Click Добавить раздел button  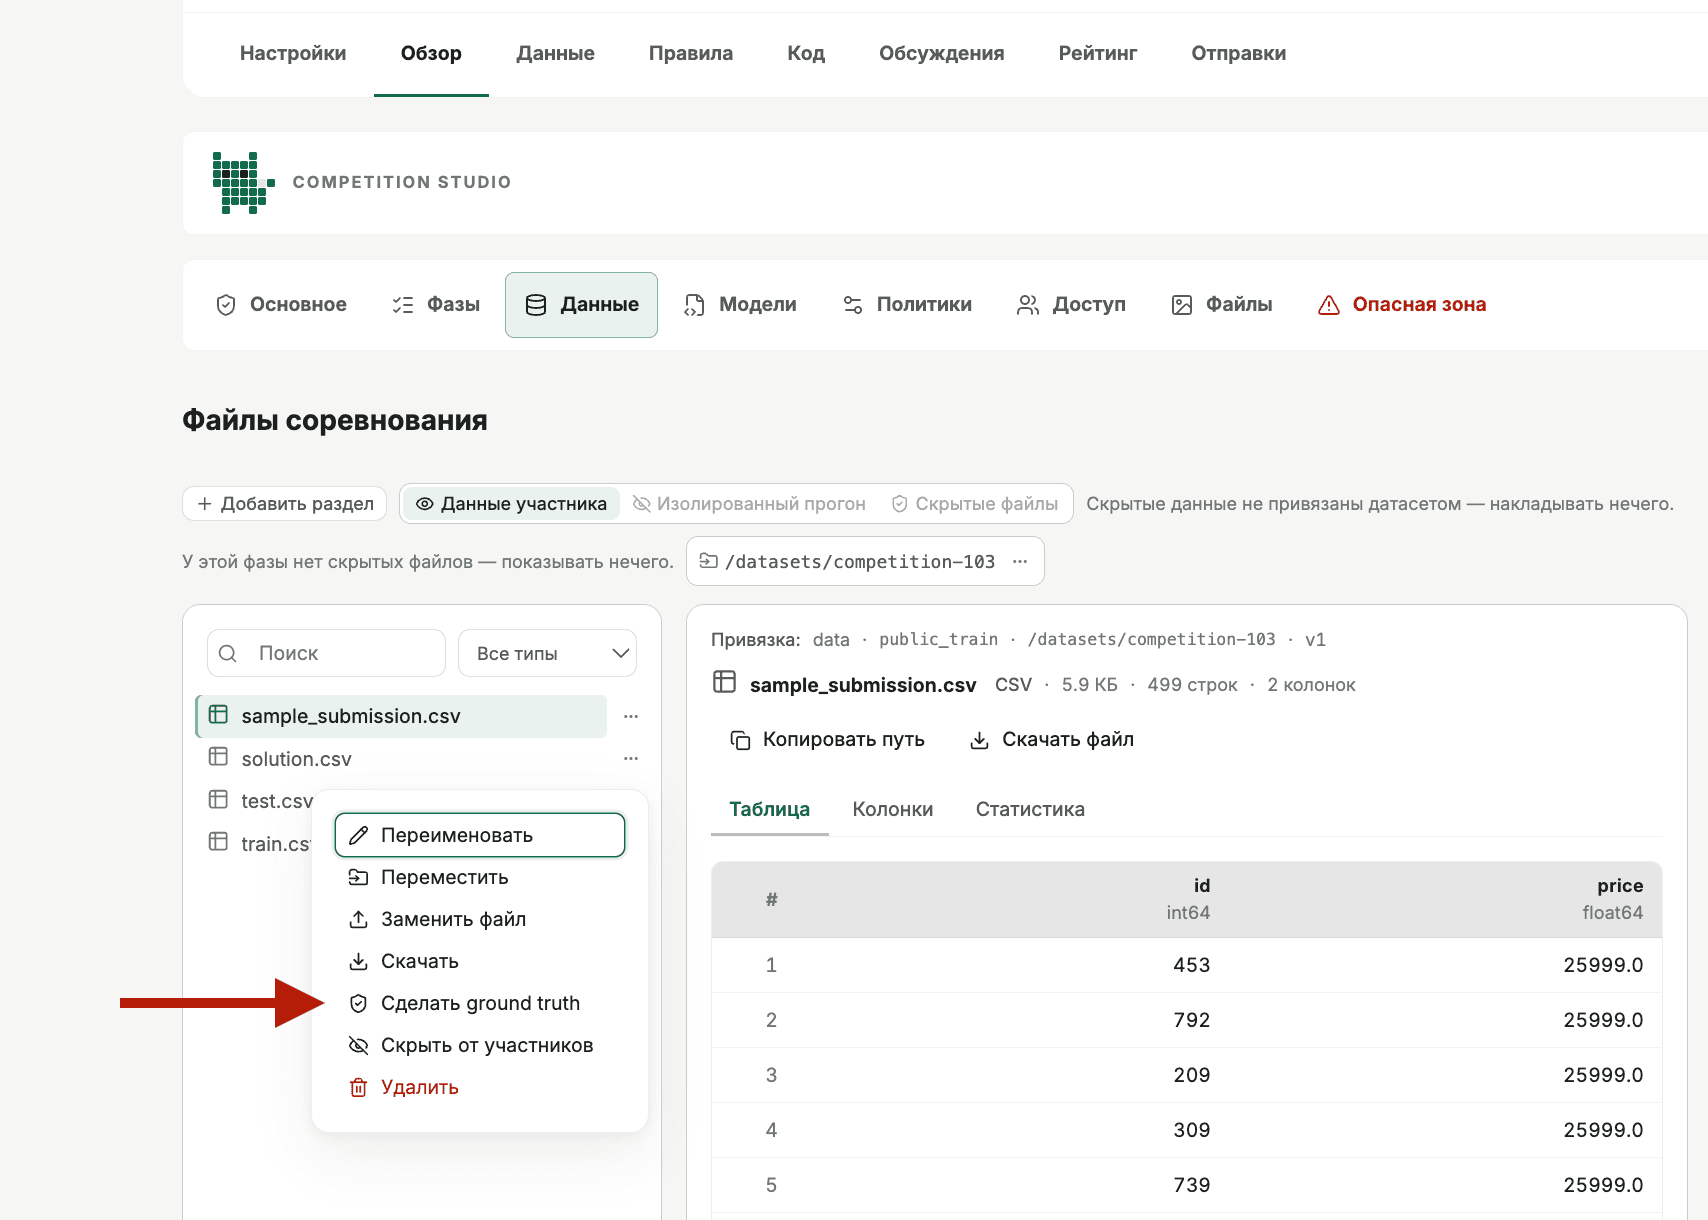(x=285, y=504)
